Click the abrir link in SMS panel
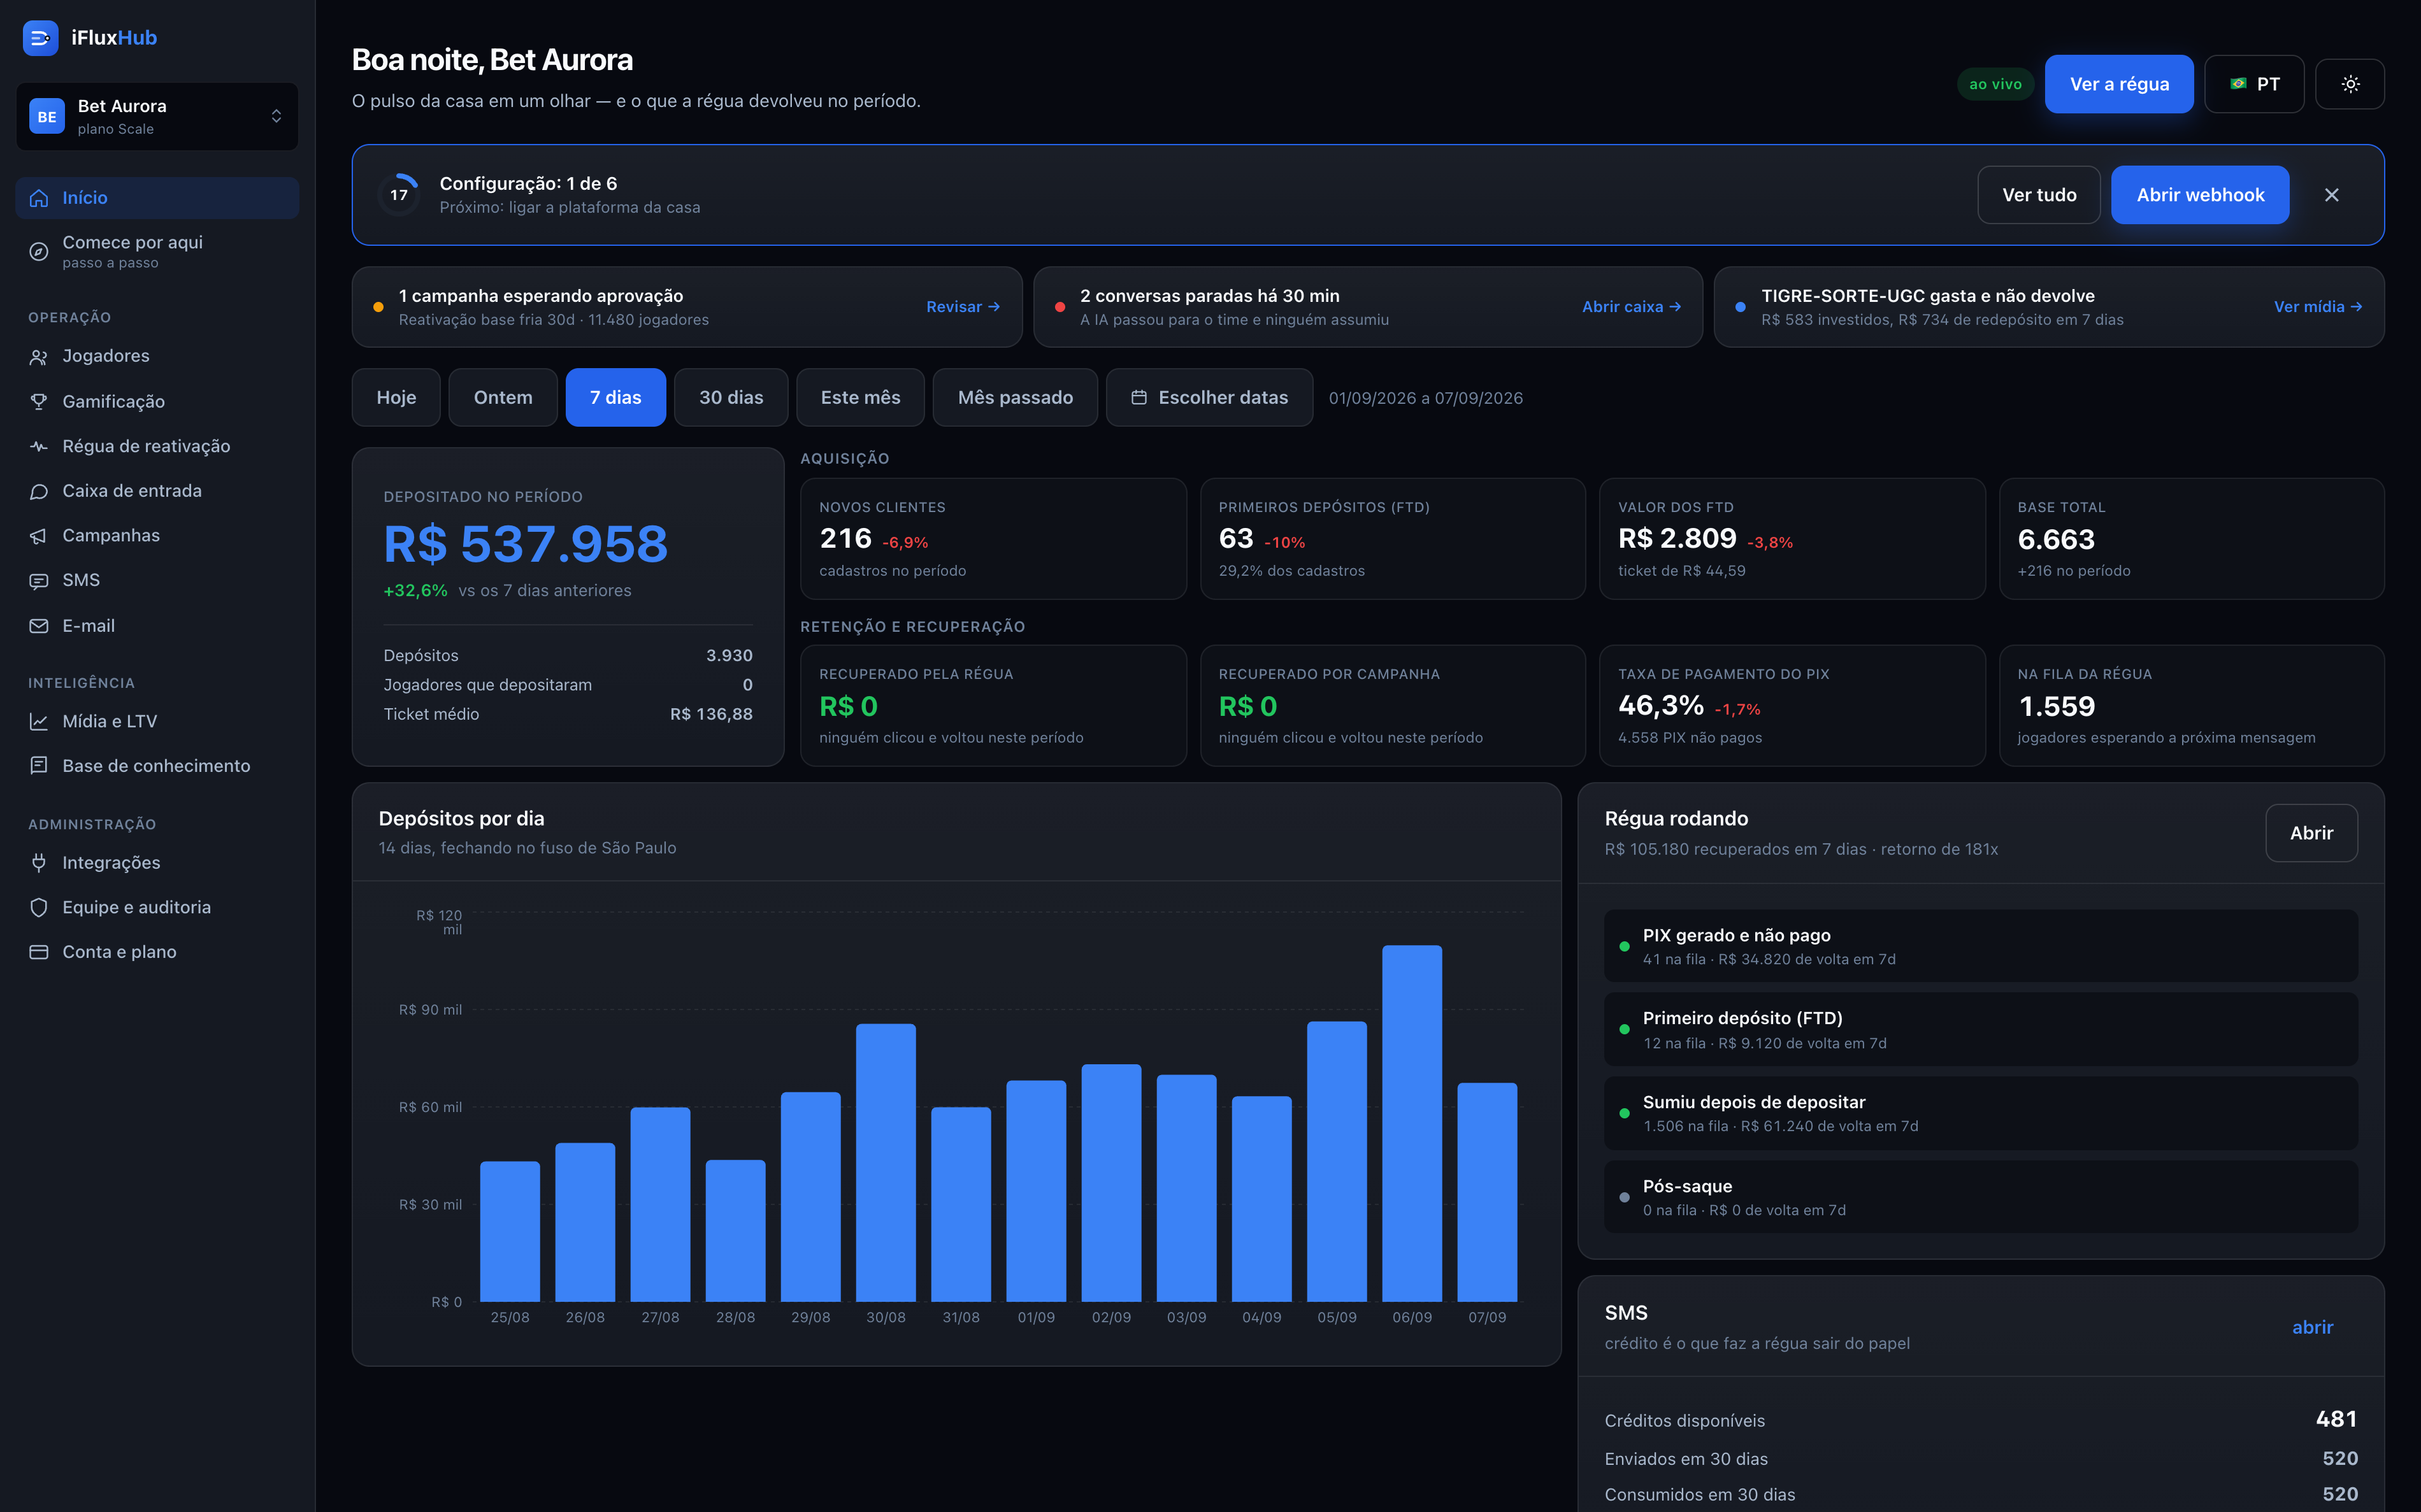The height and width of the screenshot is (1512, 2421). pos(2312,1327)
